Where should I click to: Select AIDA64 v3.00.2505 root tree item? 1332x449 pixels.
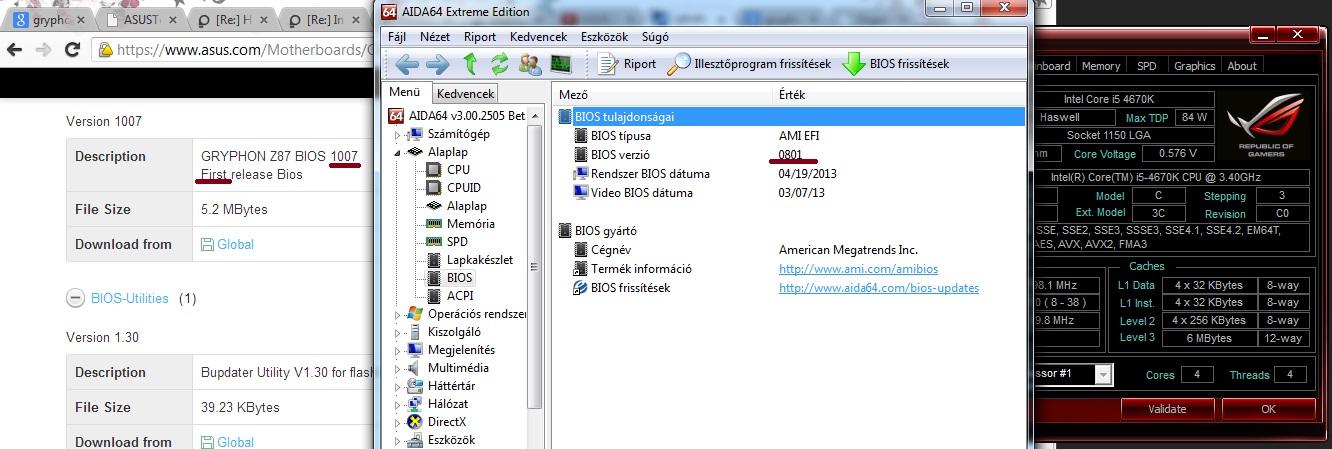[456, 116]
